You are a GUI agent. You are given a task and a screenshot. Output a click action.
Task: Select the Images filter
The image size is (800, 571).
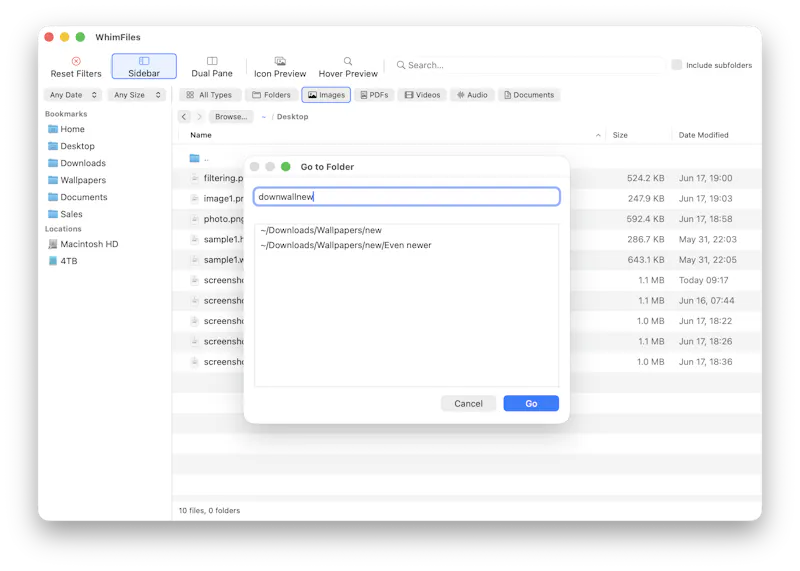pyautogui.click(x=326, y=95)
